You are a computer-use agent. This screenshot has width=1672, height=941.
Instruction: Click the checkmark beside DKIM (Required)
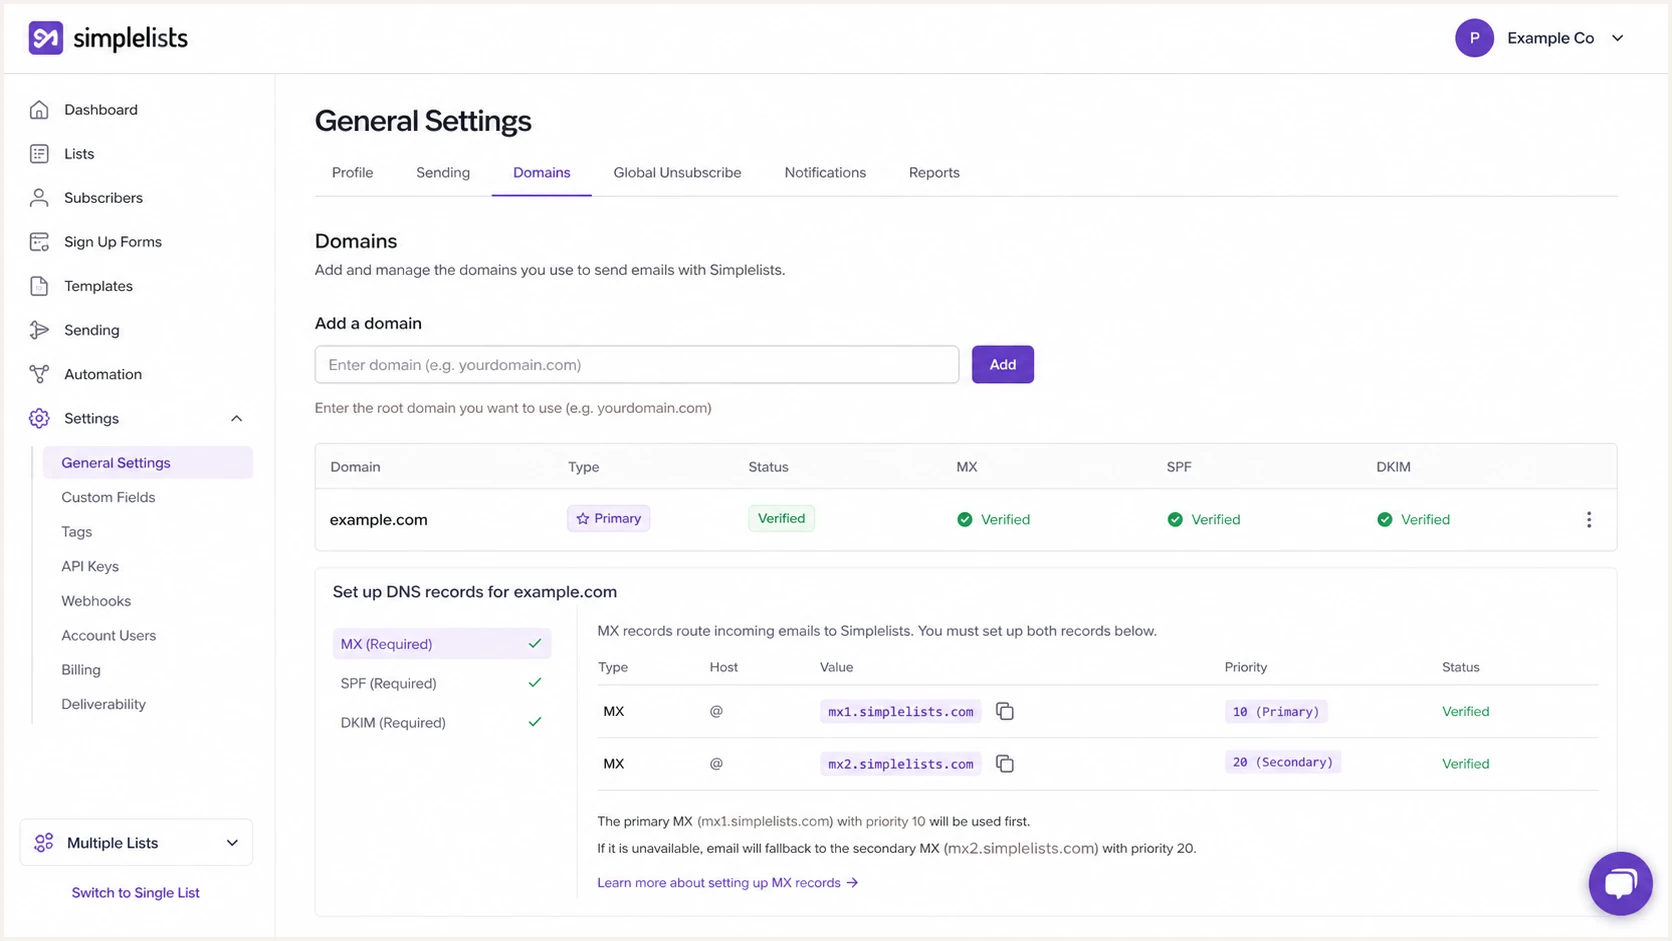coord(535,722)
